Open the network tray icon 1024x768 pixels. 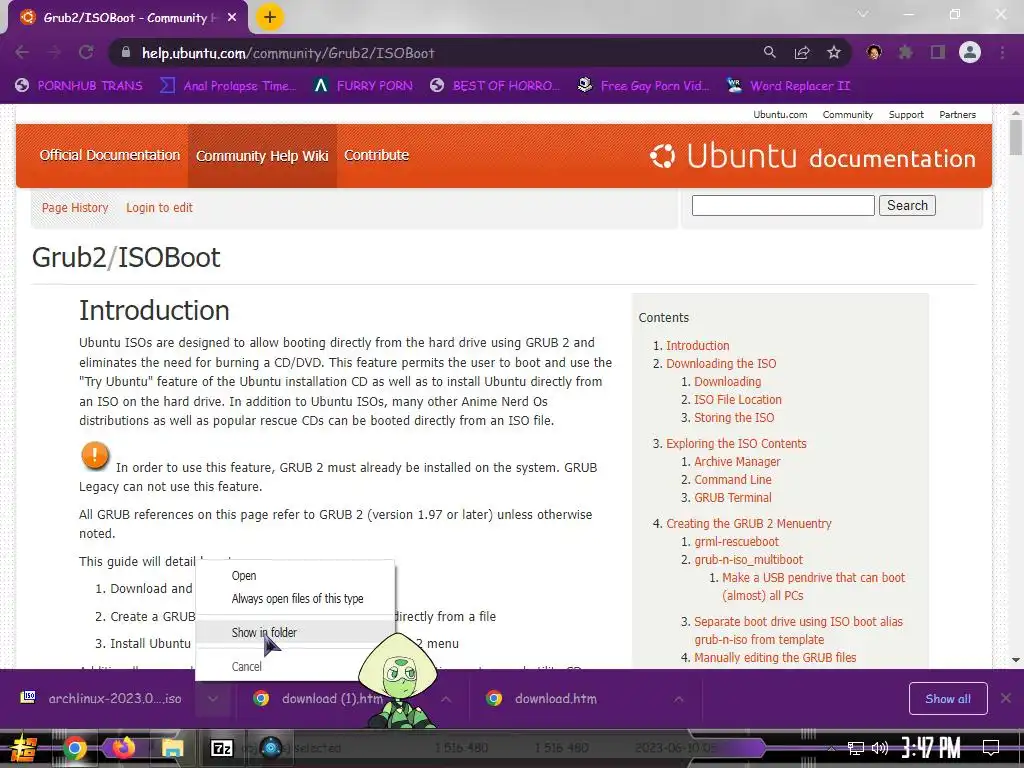point(856,748)
